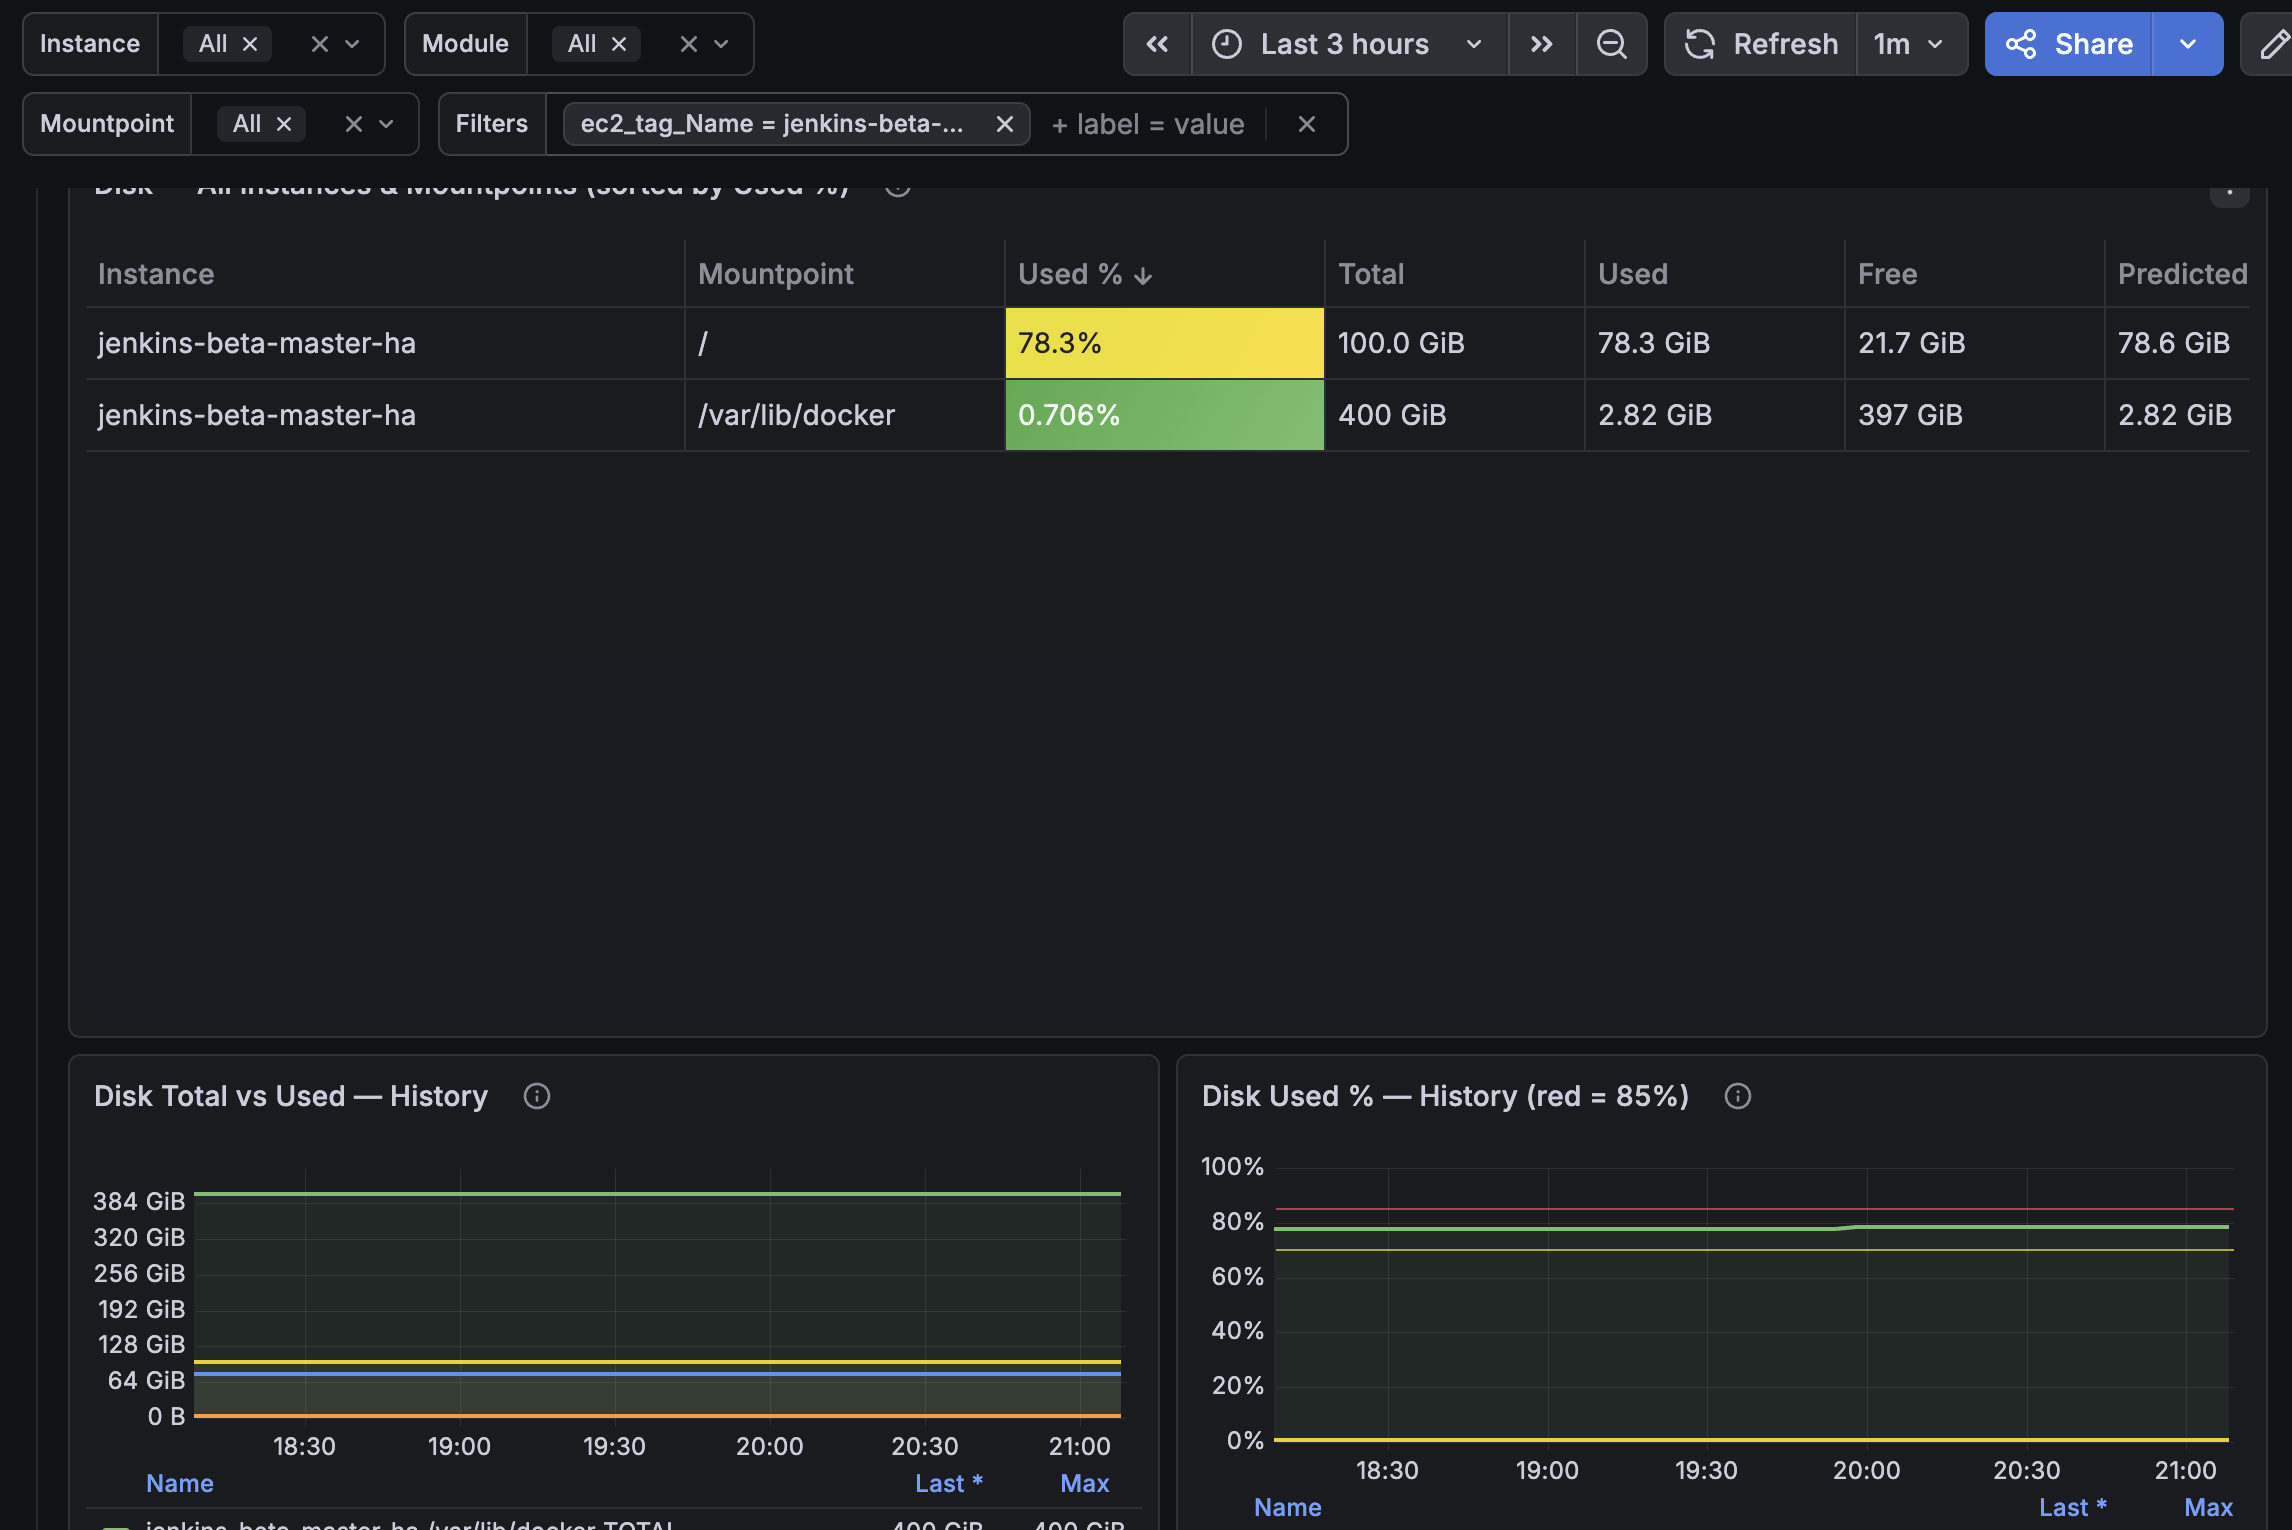Remove the All value from Instance

tap(250, 44)
